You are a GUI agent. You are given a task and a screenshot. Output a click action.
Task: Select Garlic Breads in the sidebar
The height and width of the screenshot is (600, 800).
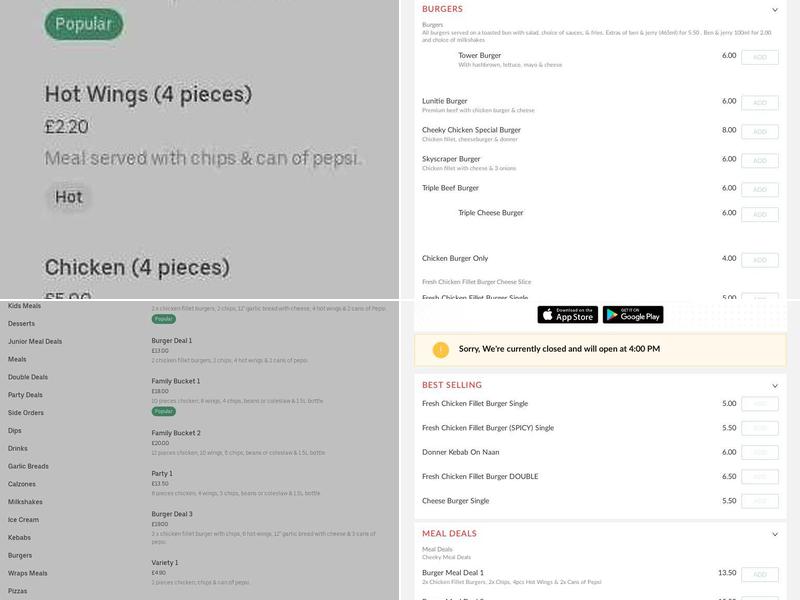point(28,466)
